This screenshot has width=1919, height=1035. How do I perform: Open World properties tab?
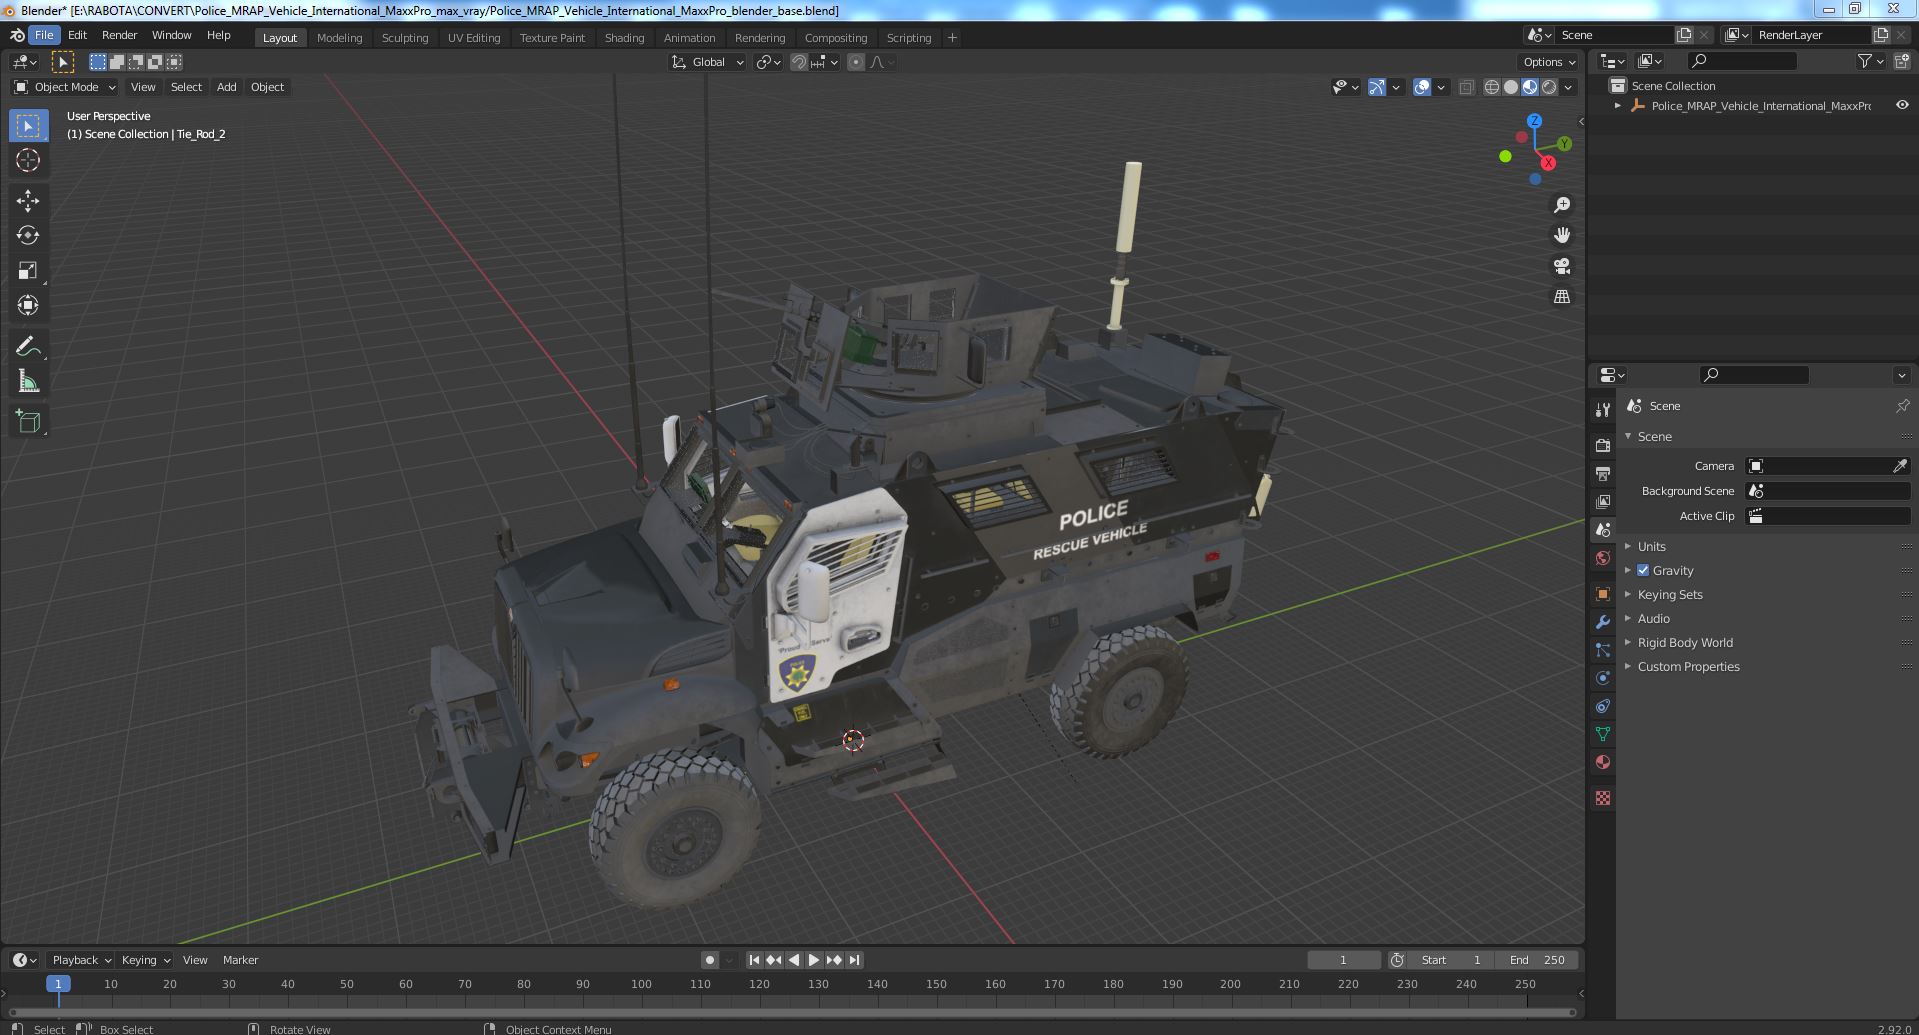[x=1603, y=558]
